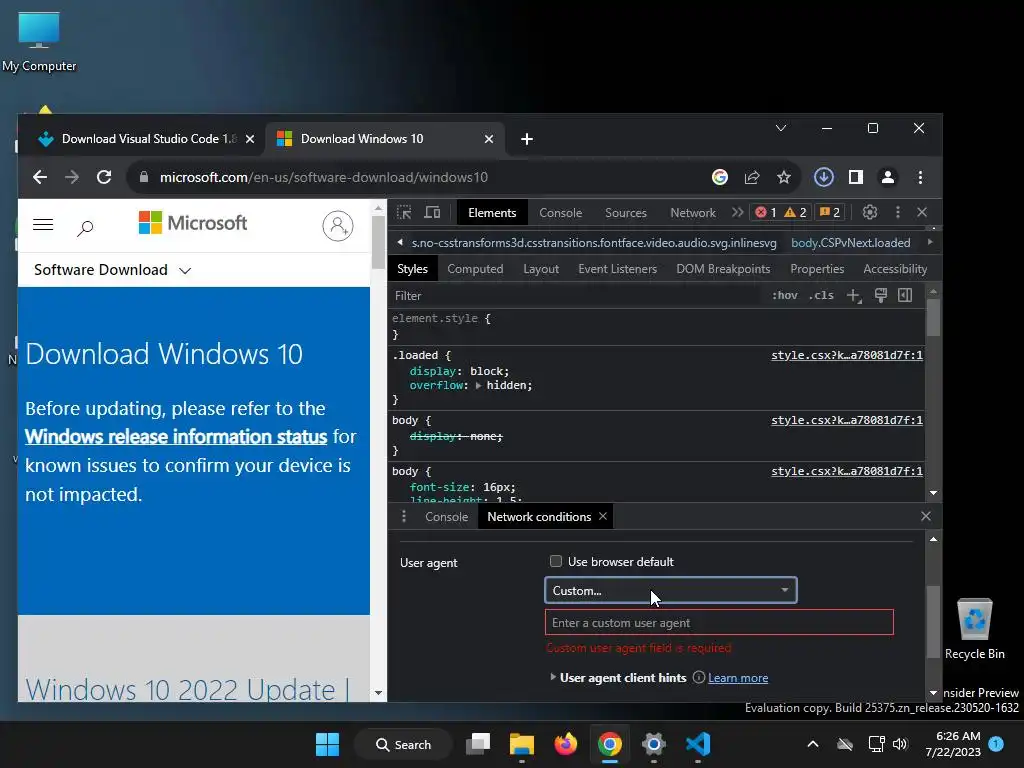Open the drawer three-dot menu beside Console

[x=404, y=517]
